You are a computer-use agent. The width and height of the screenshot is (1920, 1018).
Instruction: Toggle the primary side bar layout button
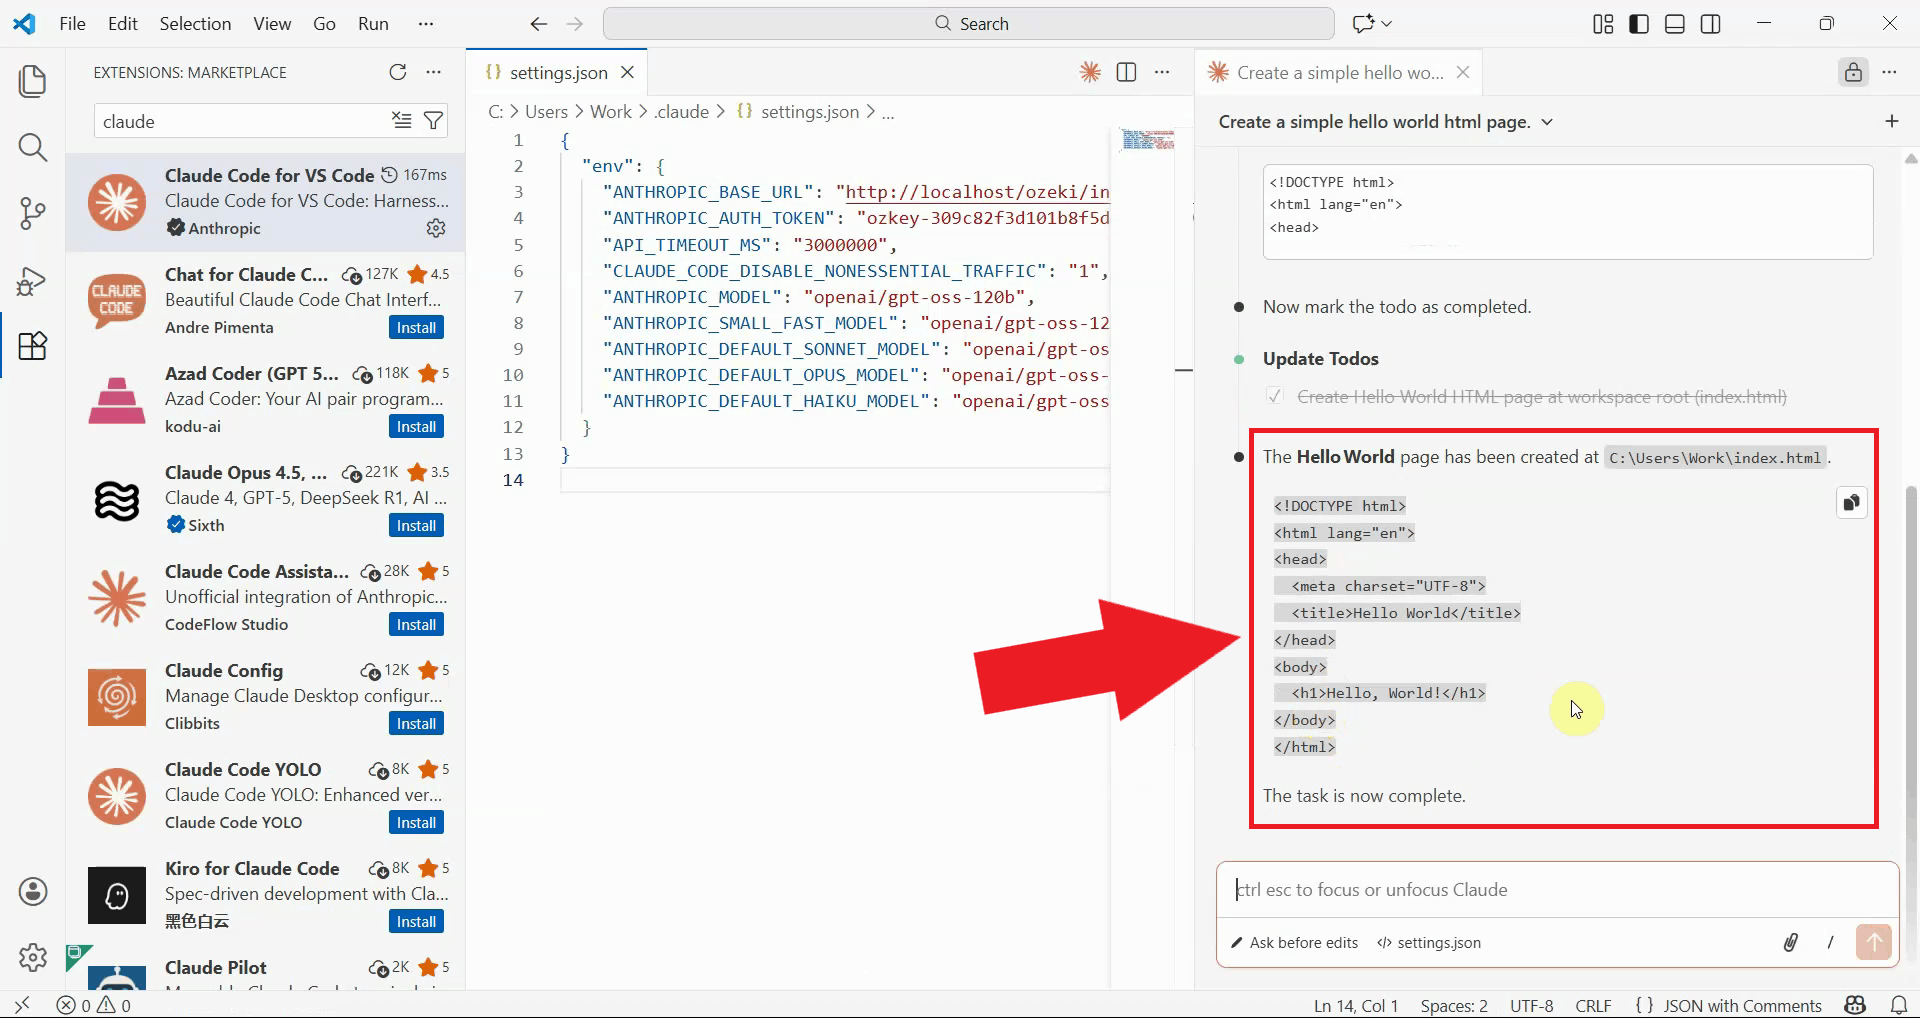tap(1639, 24)
